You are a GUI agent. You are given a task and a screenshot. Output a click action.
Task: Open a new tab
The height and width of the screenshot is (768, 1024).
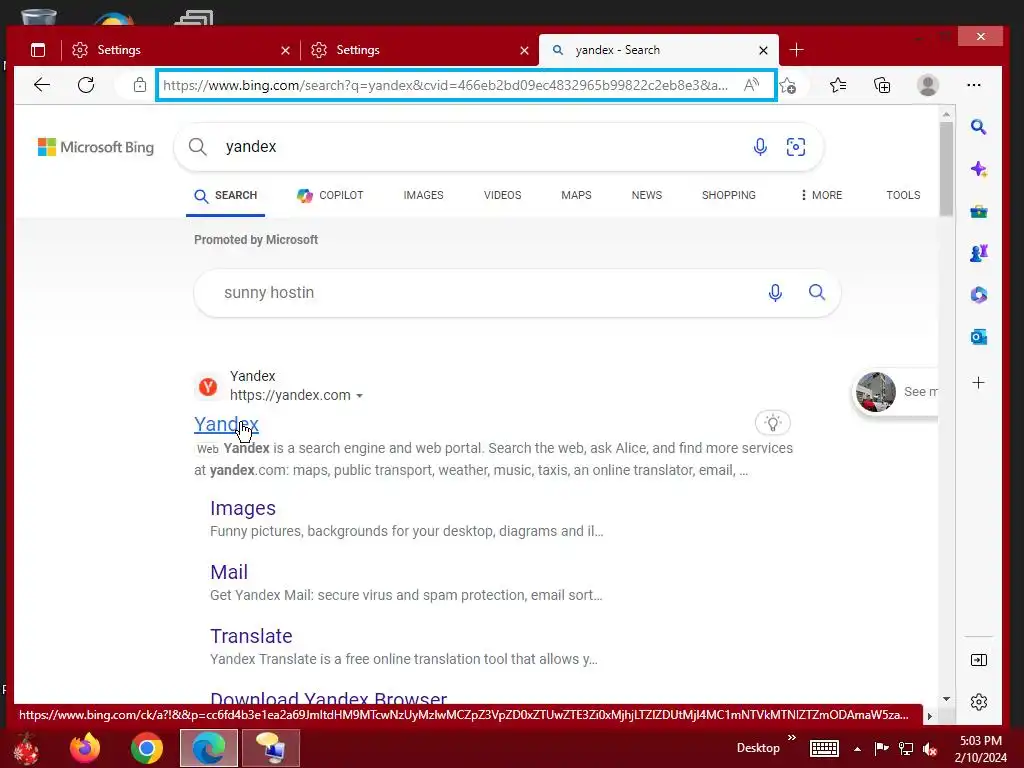pos(796,50)
